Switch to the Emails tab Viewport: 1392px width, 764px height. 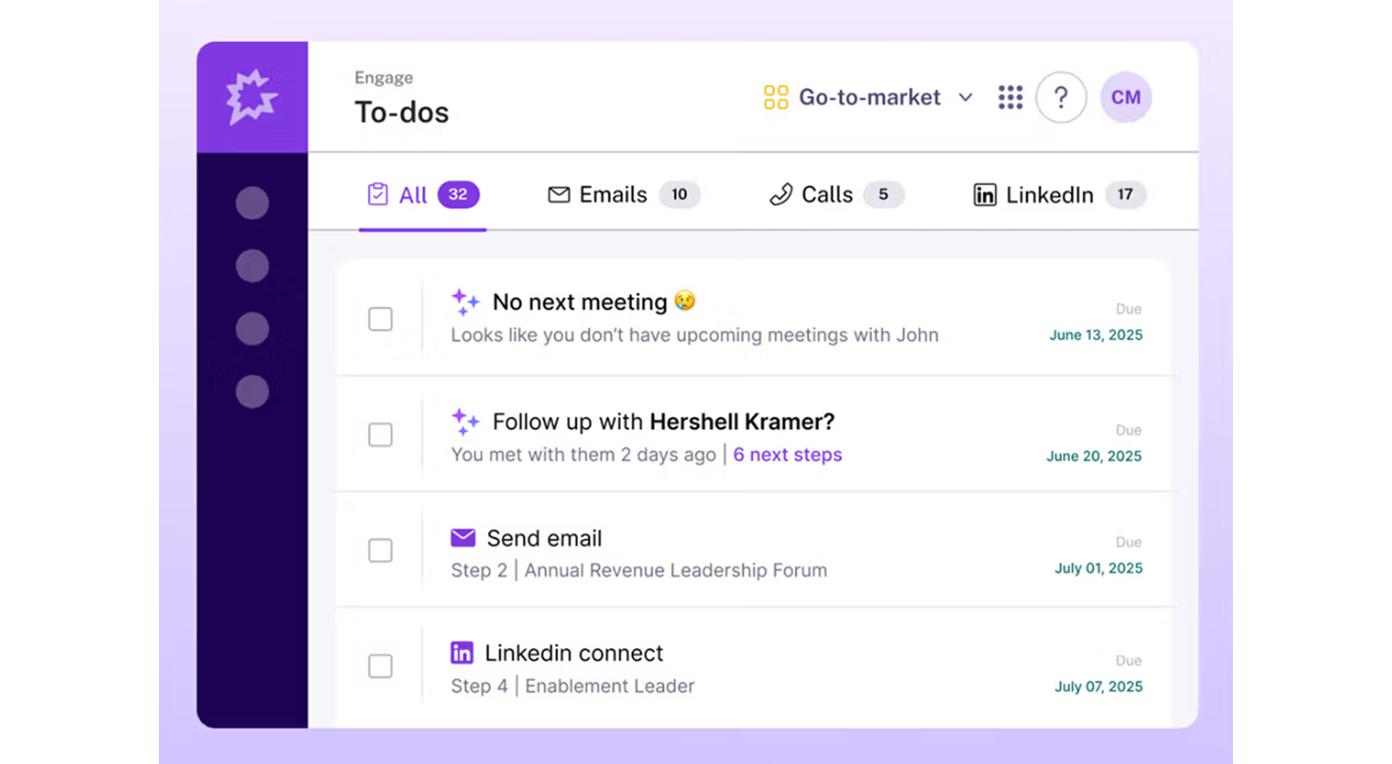tap(624, 195)
